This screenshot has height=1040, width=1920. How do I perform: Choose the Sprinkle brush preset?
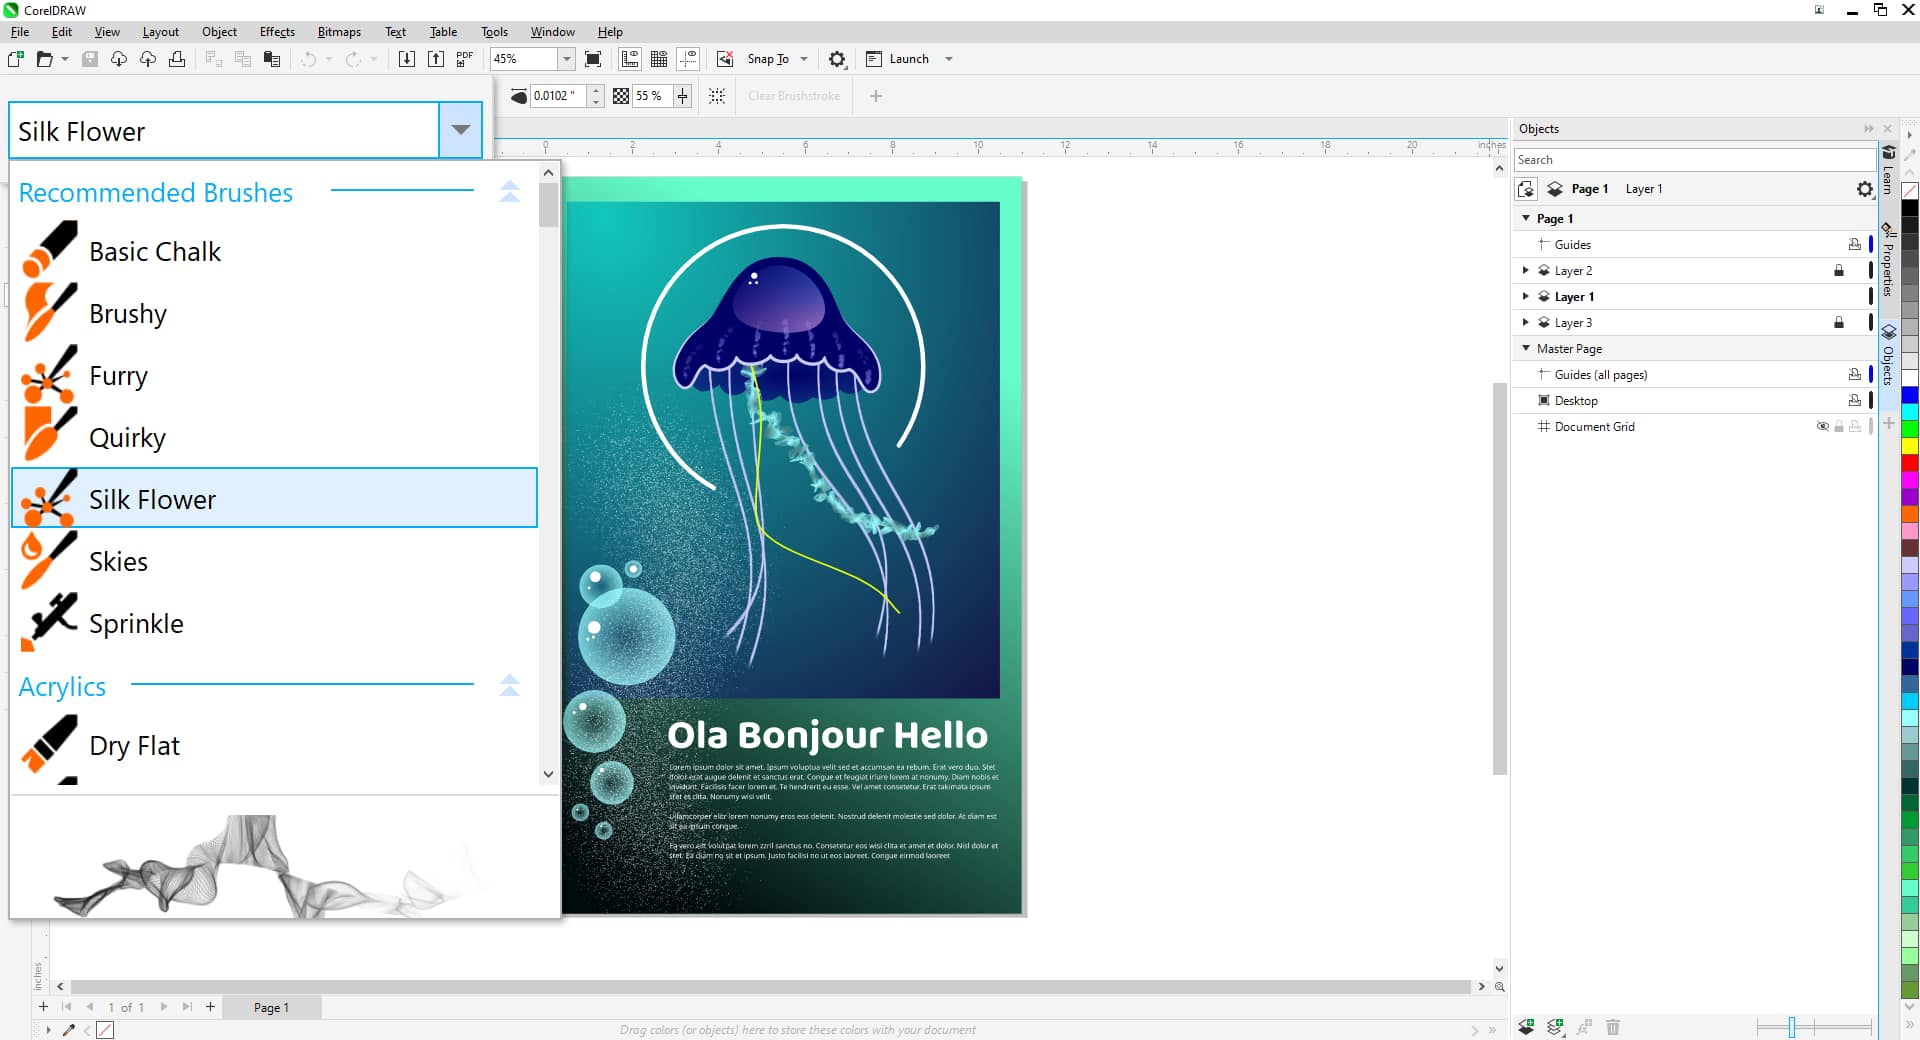pos(136,624)
